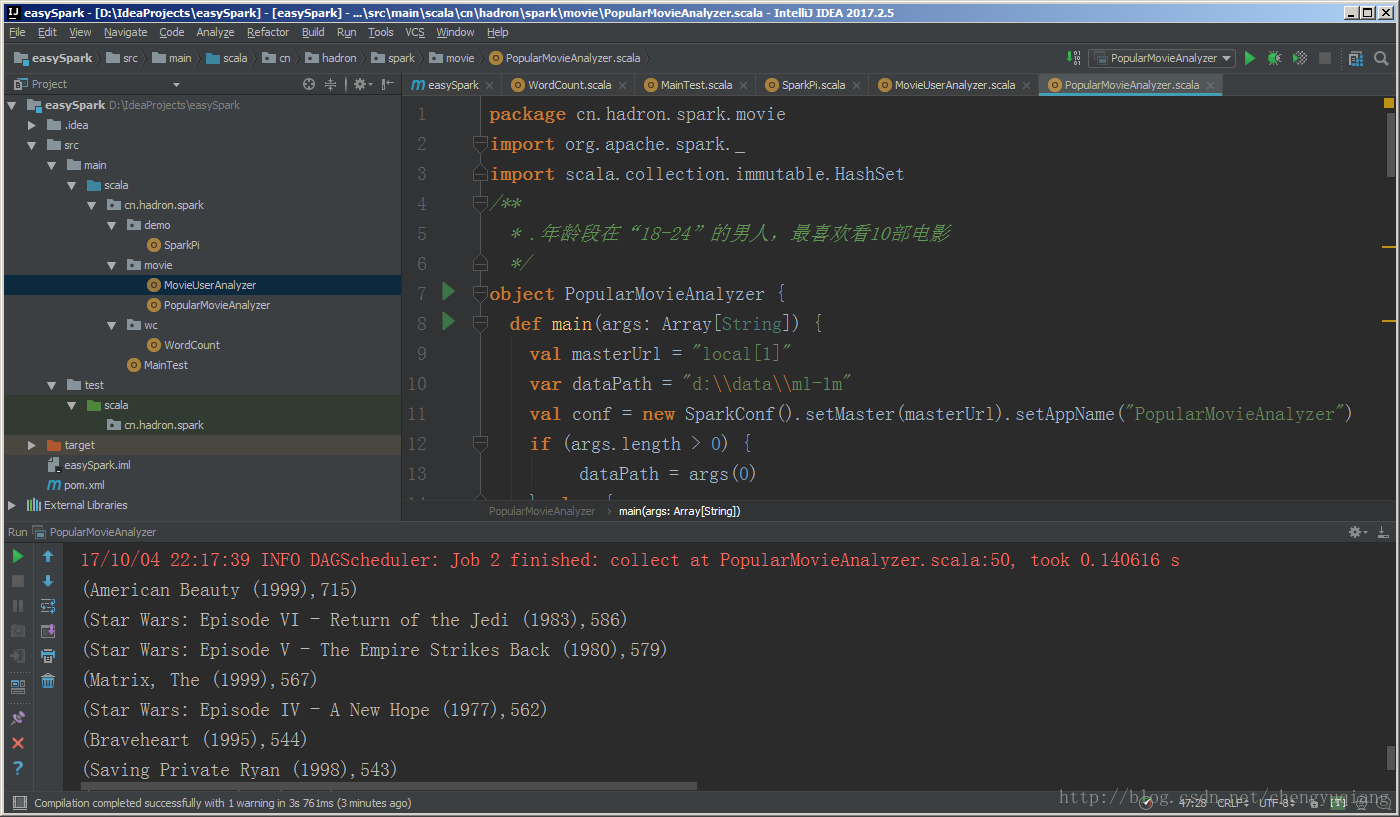Restore layout in the Run panel
This screenshot has height=817, width=1400.
pyautogui.click(x=18, y=687)
